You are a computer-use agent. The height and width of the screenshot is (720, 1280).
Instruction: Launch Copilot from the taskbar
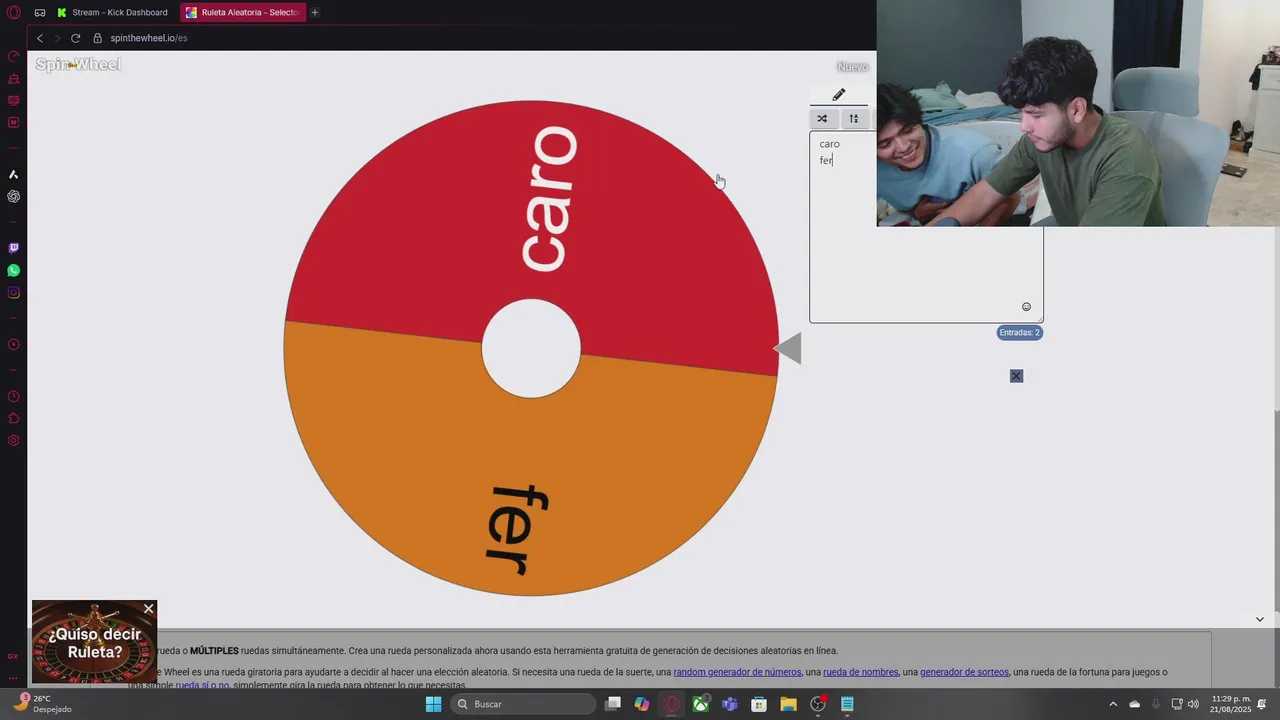coord(642,704)
